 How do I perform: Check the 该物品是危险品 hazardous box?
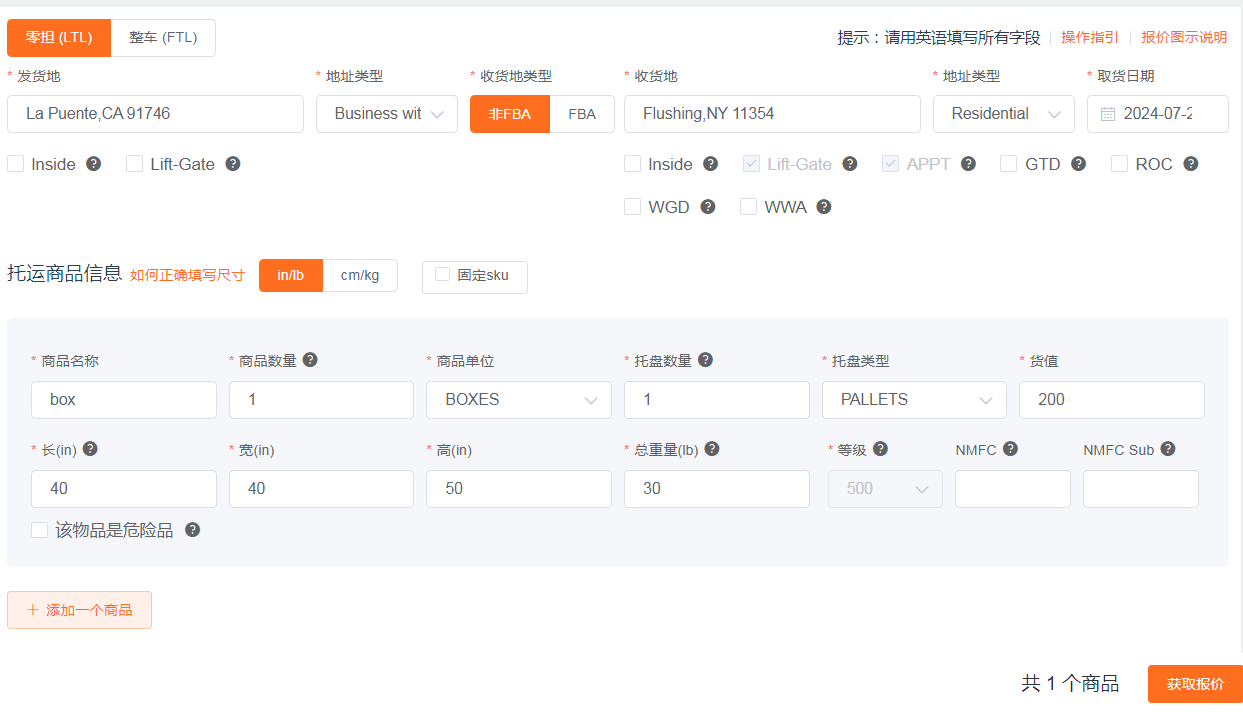click(x=40, y=530)
